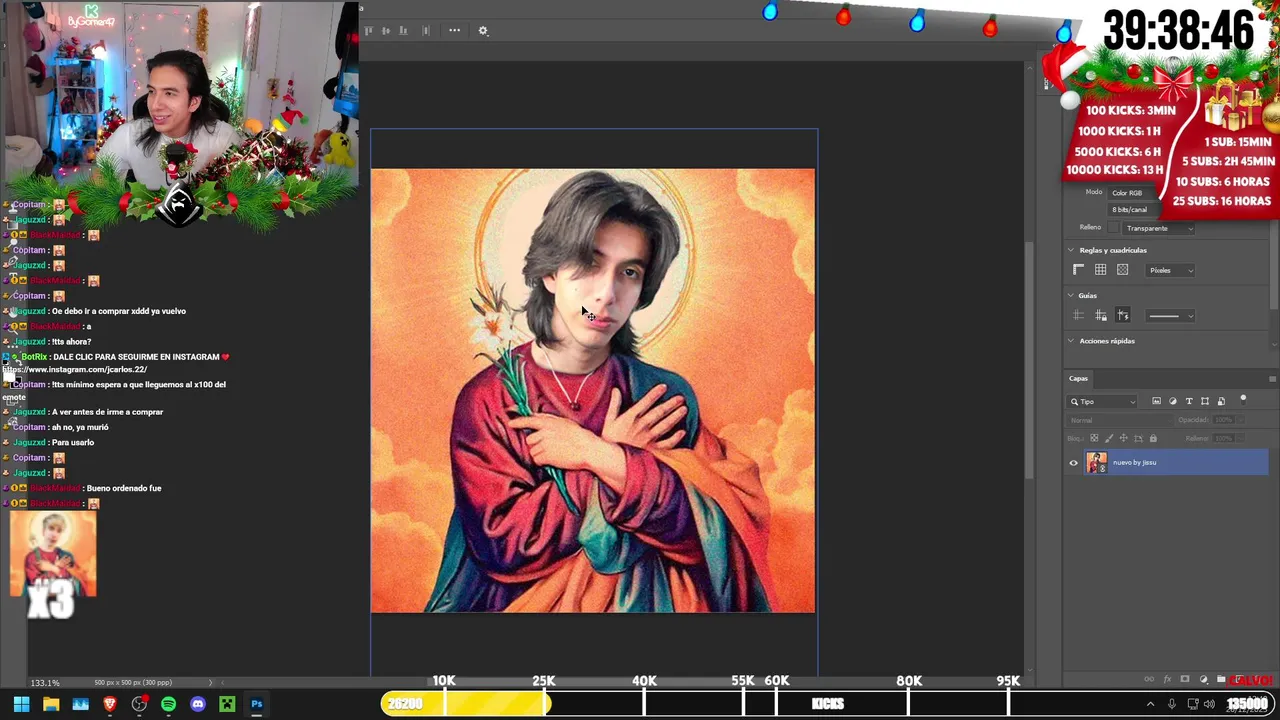Click the lock guides icon
This screenshot has height=720, width=1280.
1101,315
